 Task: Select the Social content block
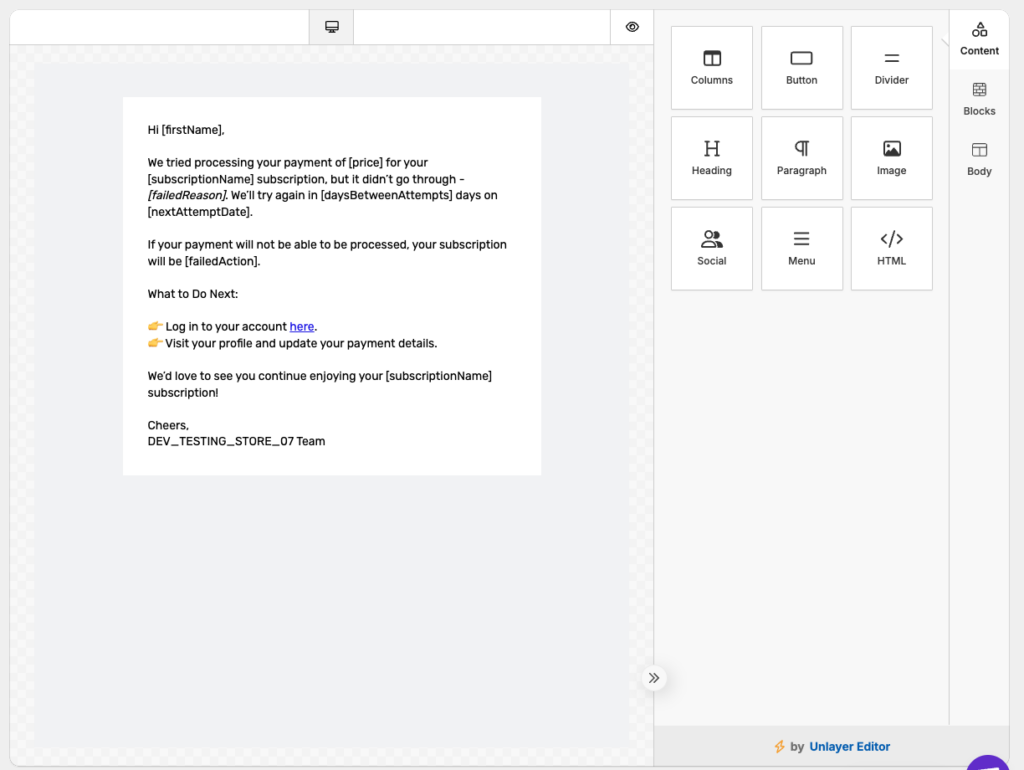coord(711,248)
